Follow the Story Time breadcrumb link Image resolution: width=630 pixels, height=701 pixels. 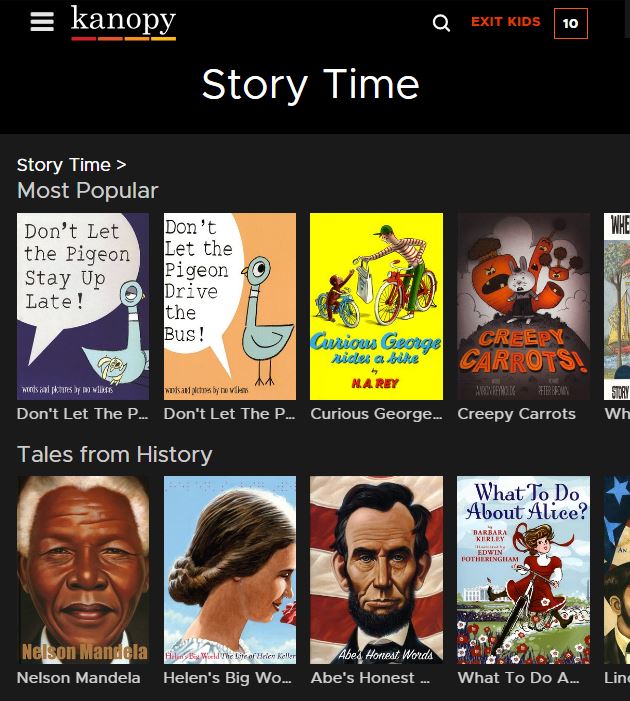72,165
